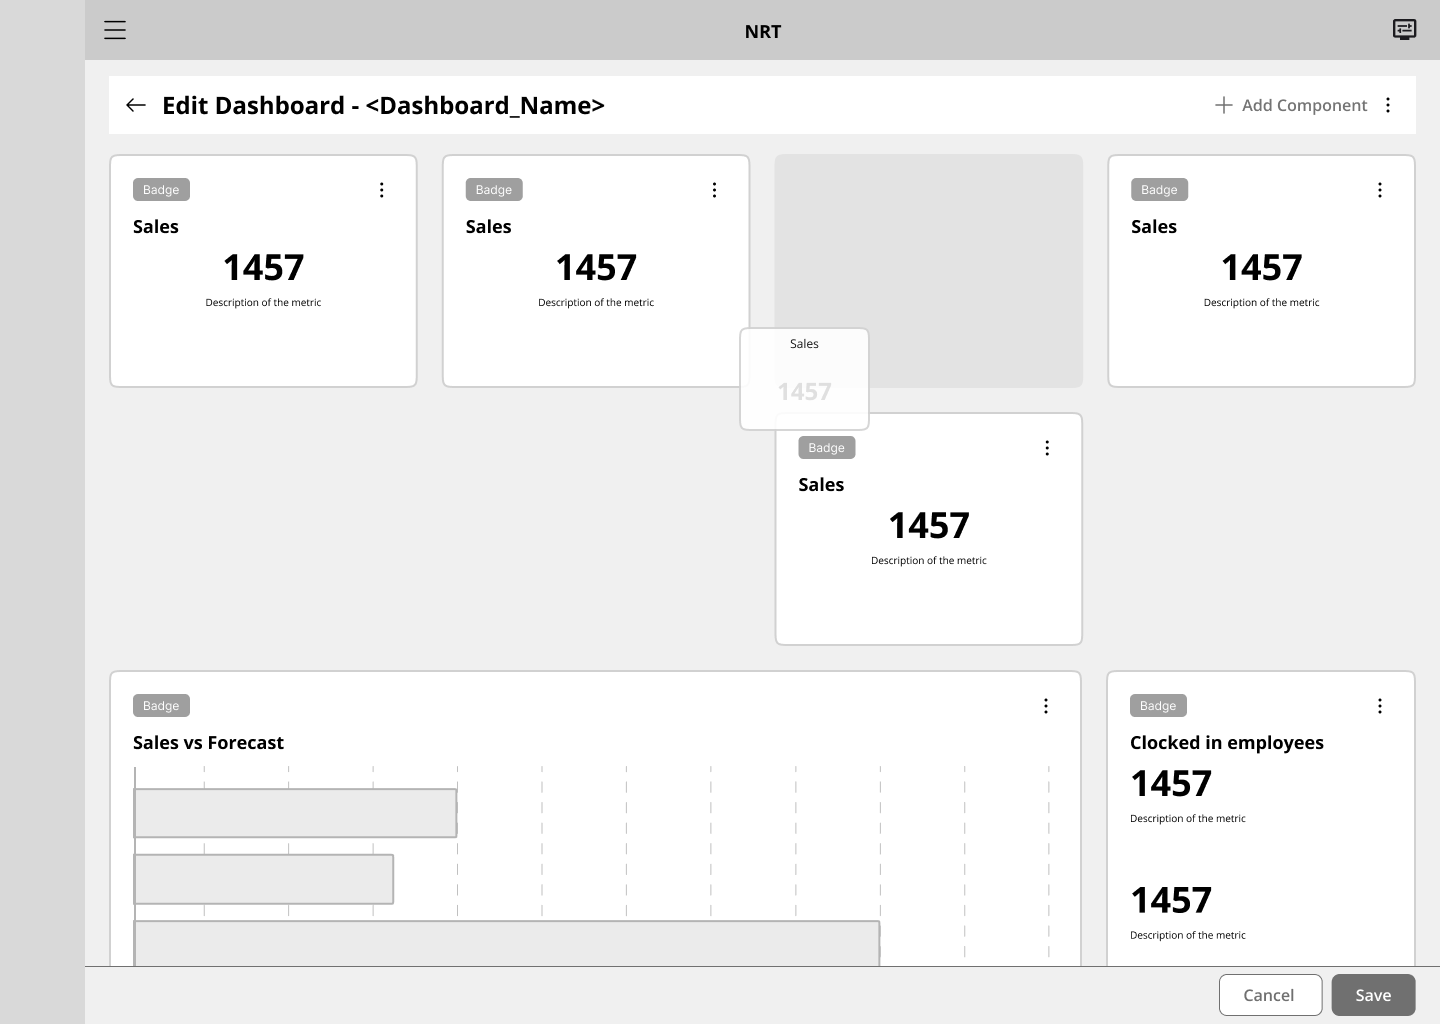Click the longest bar in the Sales vs Forecast chart
1440x1024 pixels.
pyautogui.click(x=507, y=943)
